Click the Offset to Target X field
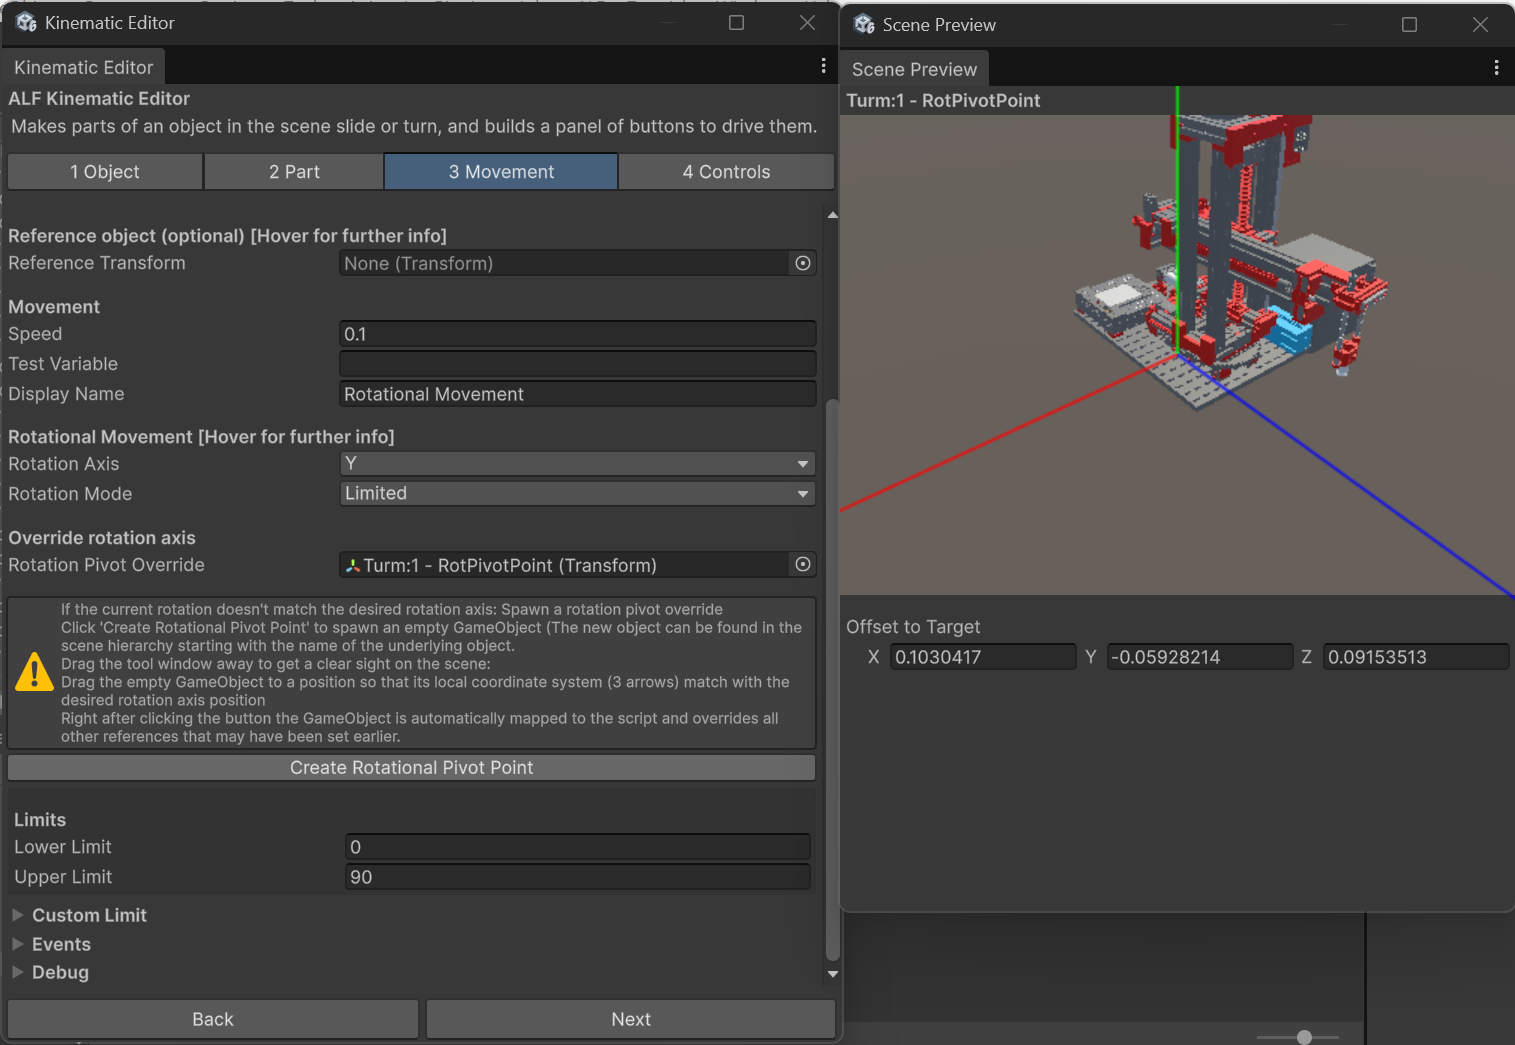Image resolution: width=1515 pixels, height=1045 pixels. (983, 657)
